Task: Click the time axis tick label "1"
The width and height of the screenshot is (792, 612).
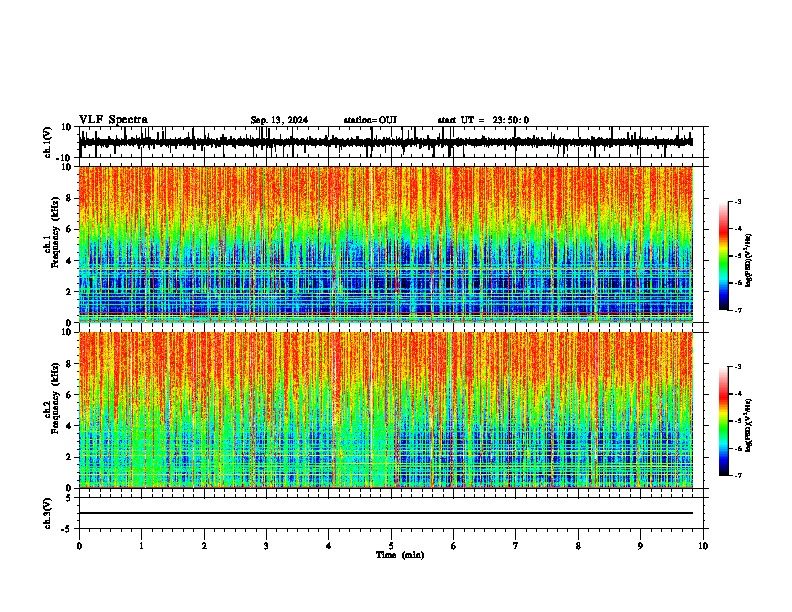Action: point(141,546)
